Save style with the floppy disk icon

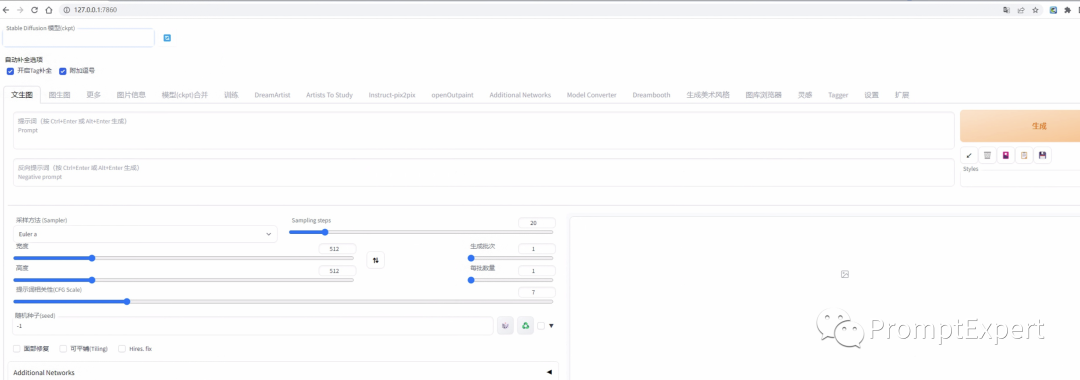1043,156
